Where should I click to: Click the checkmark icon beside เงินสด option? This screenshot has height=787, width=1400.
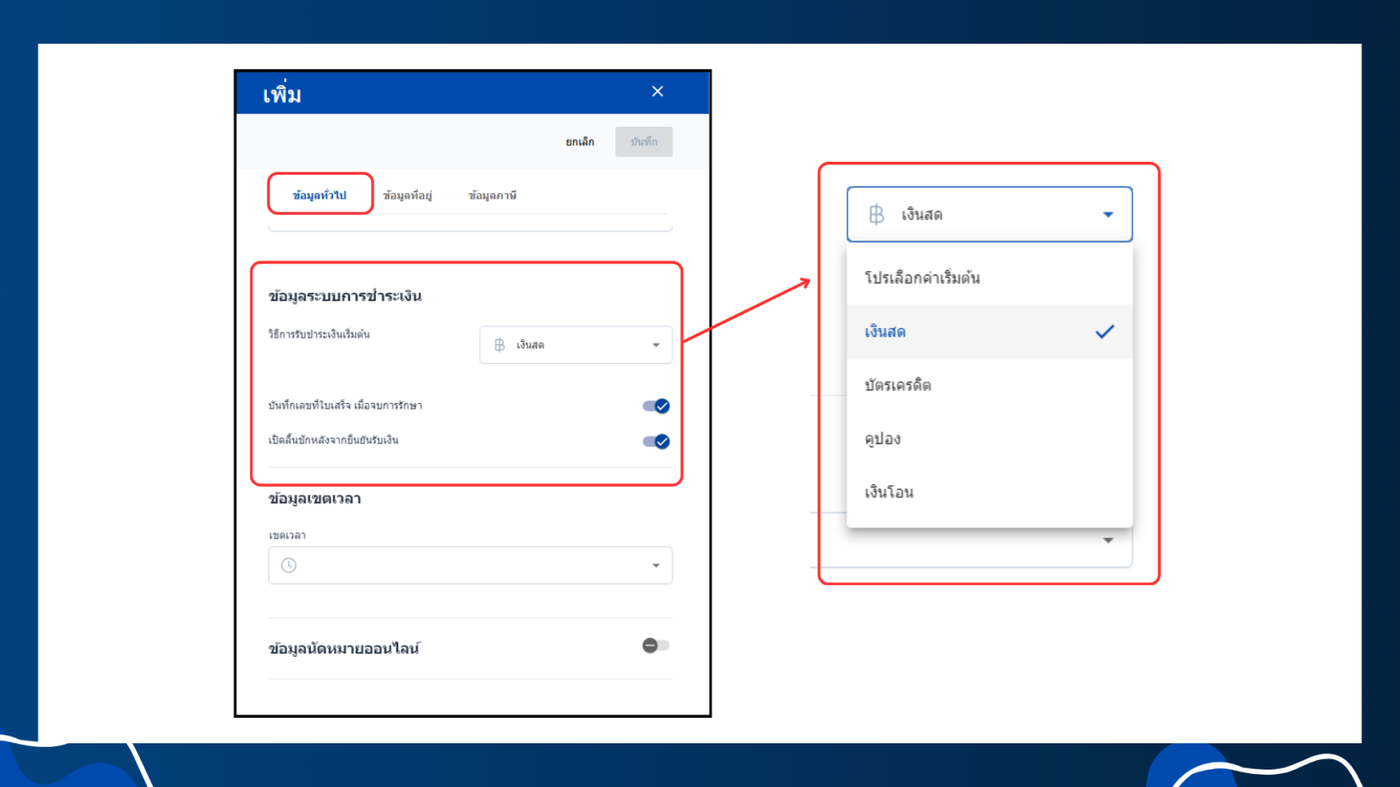click(1104, 331)
